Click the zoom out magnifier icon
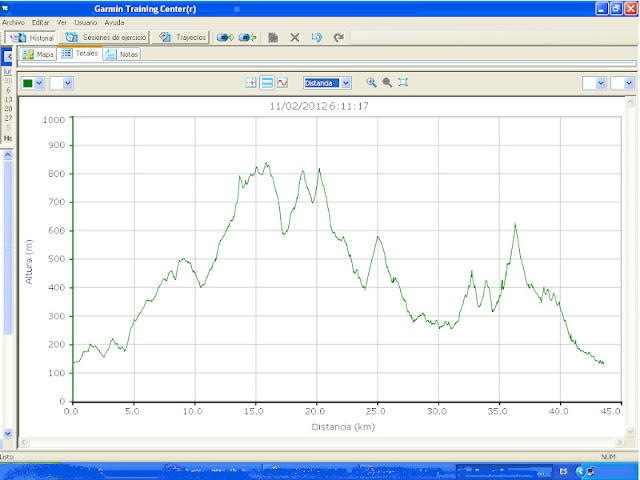 click(x=387, y=82)
